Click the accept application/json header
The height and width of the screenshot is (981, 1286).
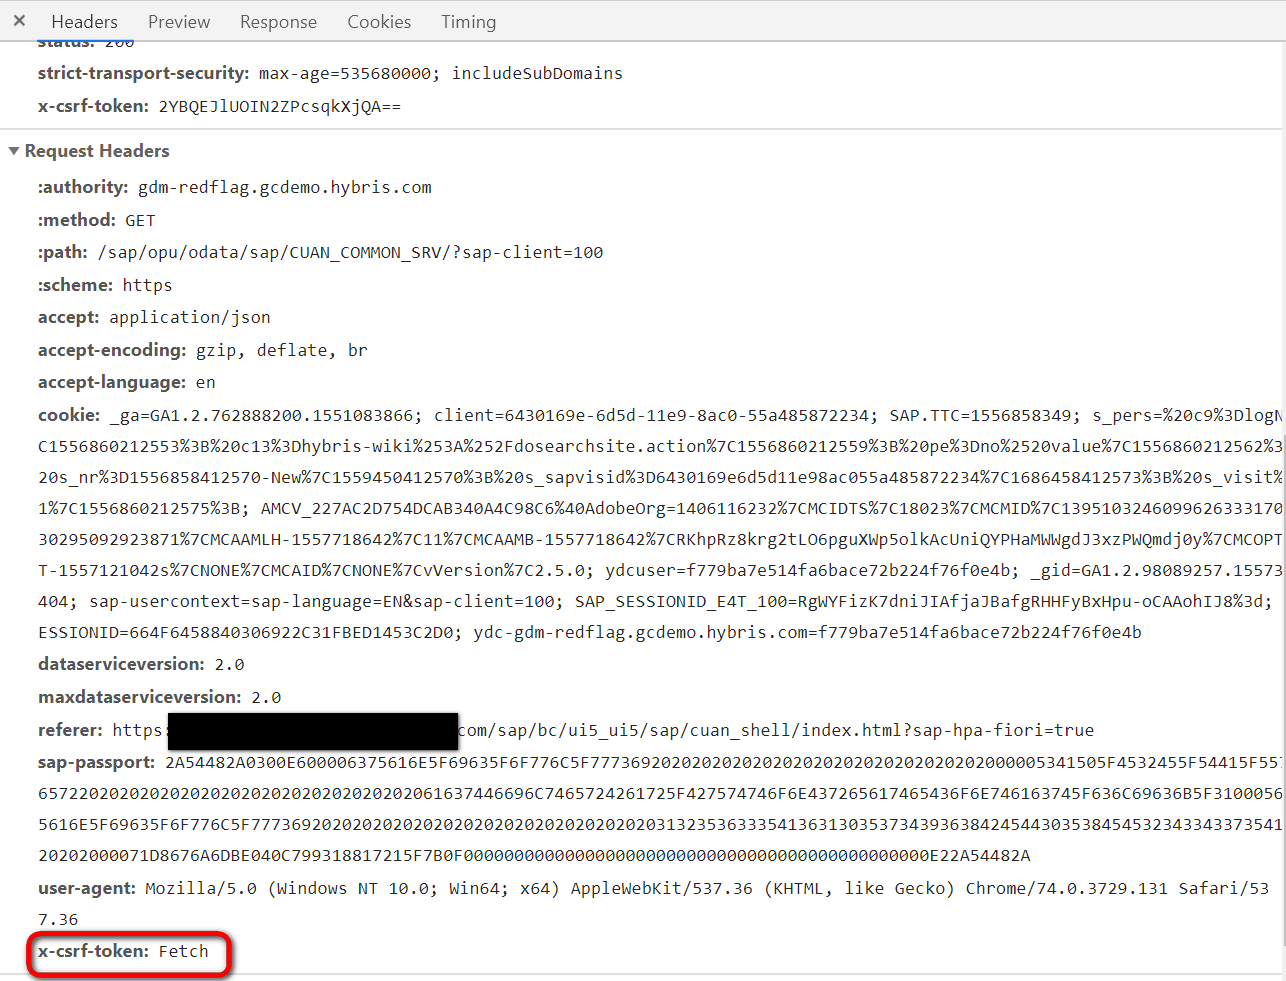pyautogui.click(x=154, y=317)
